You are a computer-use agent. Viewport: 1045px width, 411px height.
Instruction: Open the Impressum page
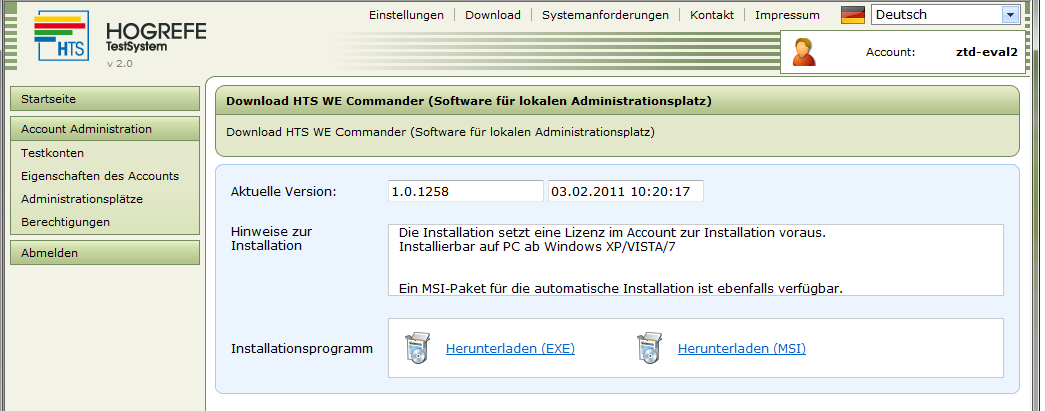(787, 15)
